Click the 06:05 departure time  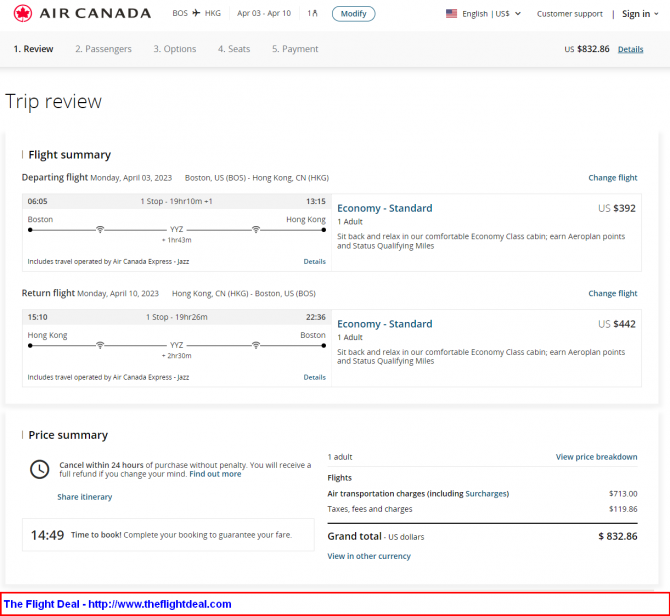pyautogui.click(x=38, y=201)
